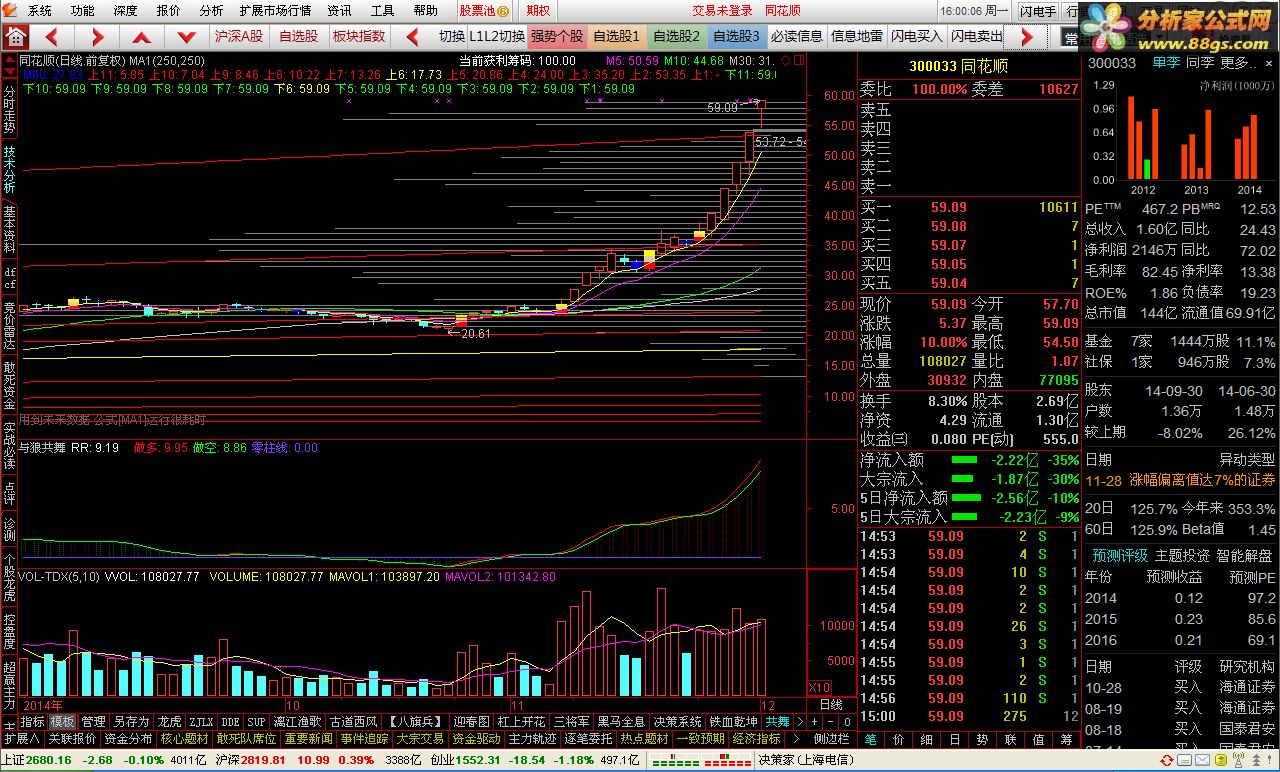Viewport: 1280px width, 772px height.
Task: Open the 分析 menu
Action: (x=211, y=11)
